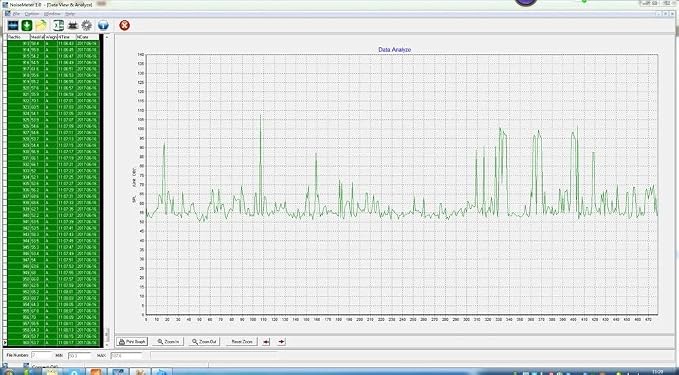Click the row selector marked with the arrow indicator

[x=5, y=343]
